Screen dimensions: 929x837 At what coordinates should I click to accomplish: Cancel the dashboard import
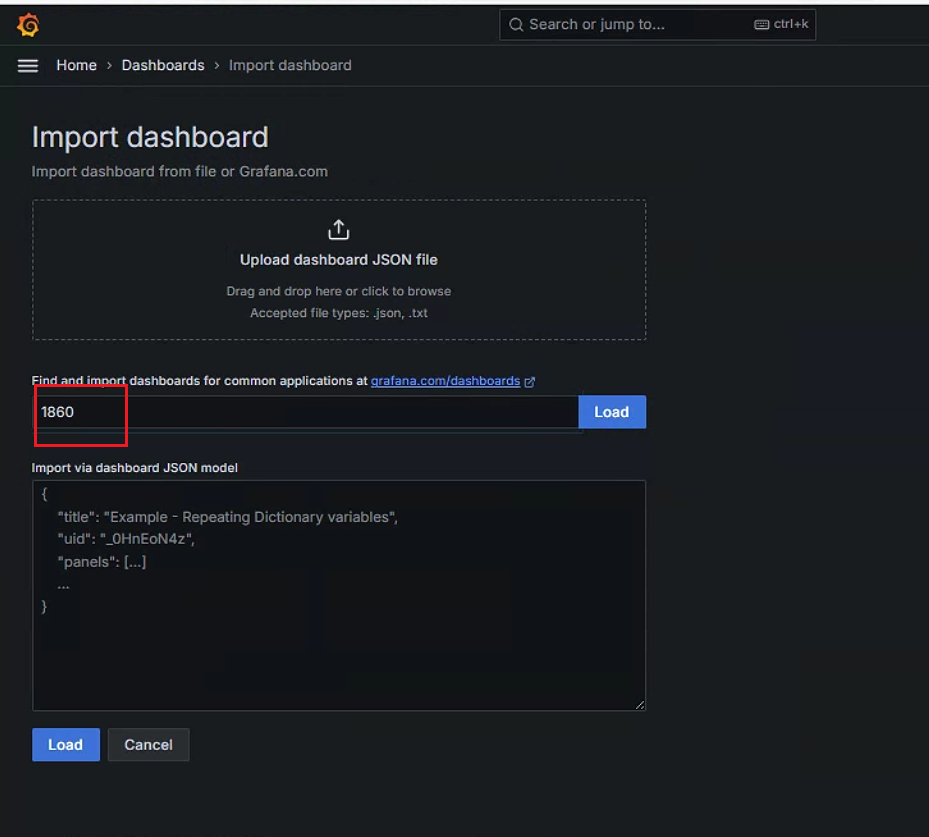pos(148,745)
